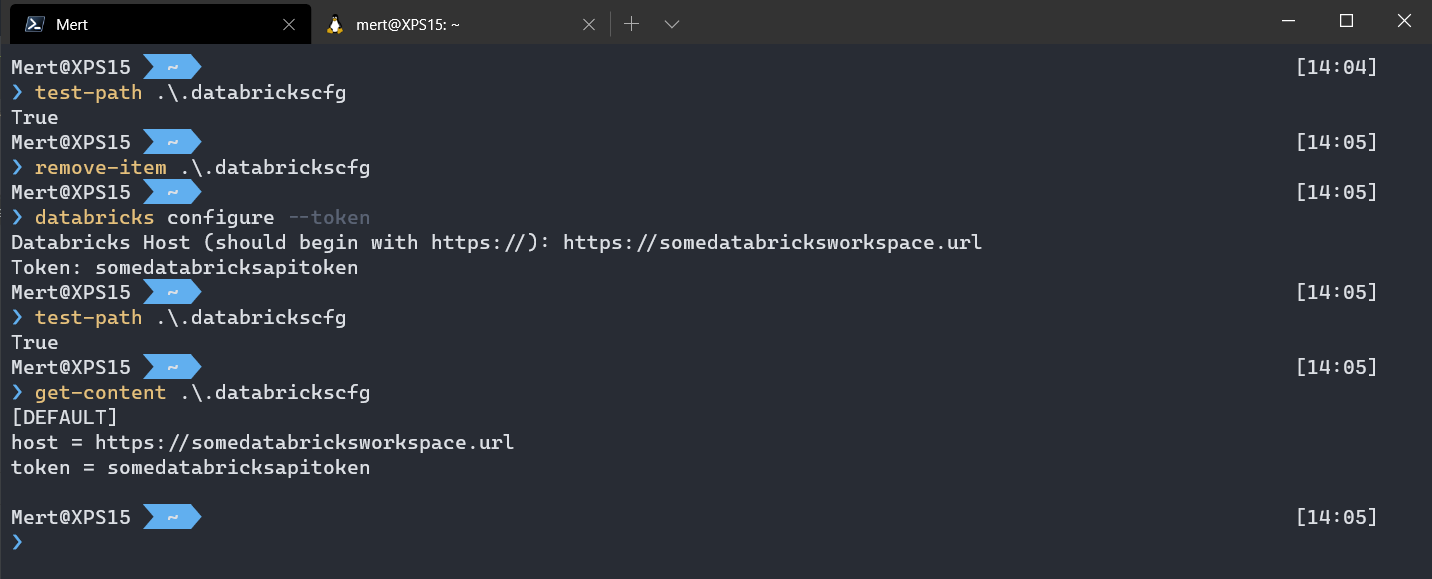Click the [DEFAULT] line in the config output
This screenshot has height=579, width=1432.
point(63,417)
